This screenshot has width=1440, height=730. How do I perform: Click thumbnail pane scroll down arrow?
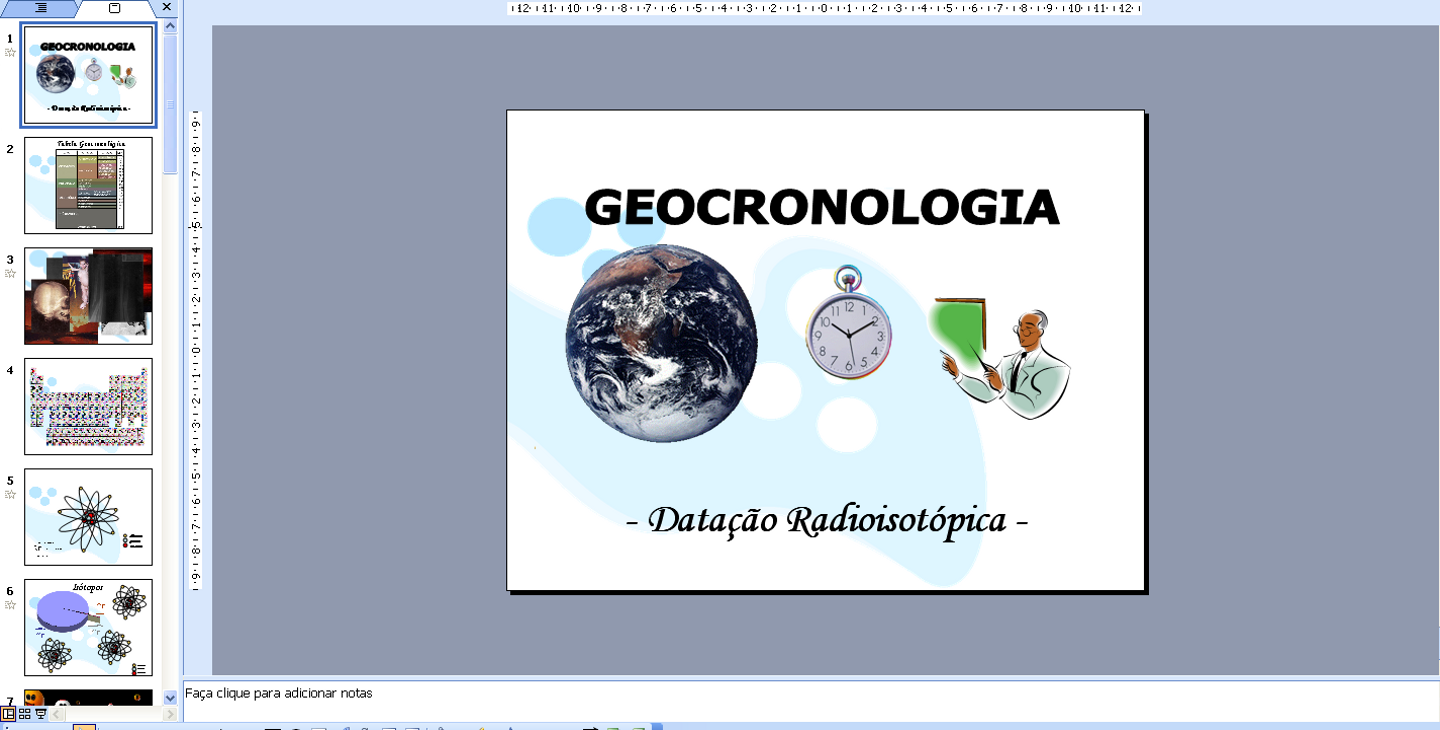[x=170, y=697]
